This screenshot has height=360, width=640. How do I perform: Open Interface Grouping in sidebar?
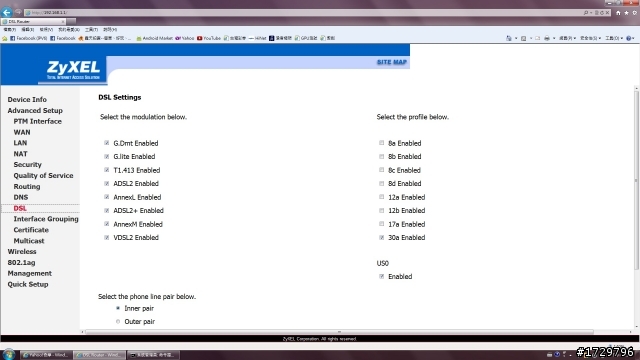46,219
